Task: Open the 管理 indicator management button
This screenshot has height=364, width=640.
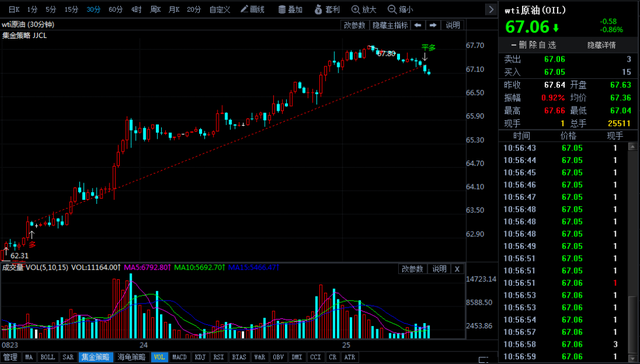Action: click(x=10, y=357)
